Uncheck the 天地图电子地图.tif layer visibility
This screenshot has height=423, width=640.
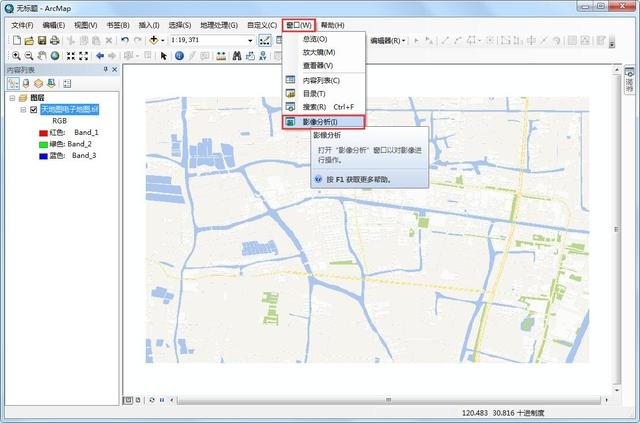pos(34,109)
